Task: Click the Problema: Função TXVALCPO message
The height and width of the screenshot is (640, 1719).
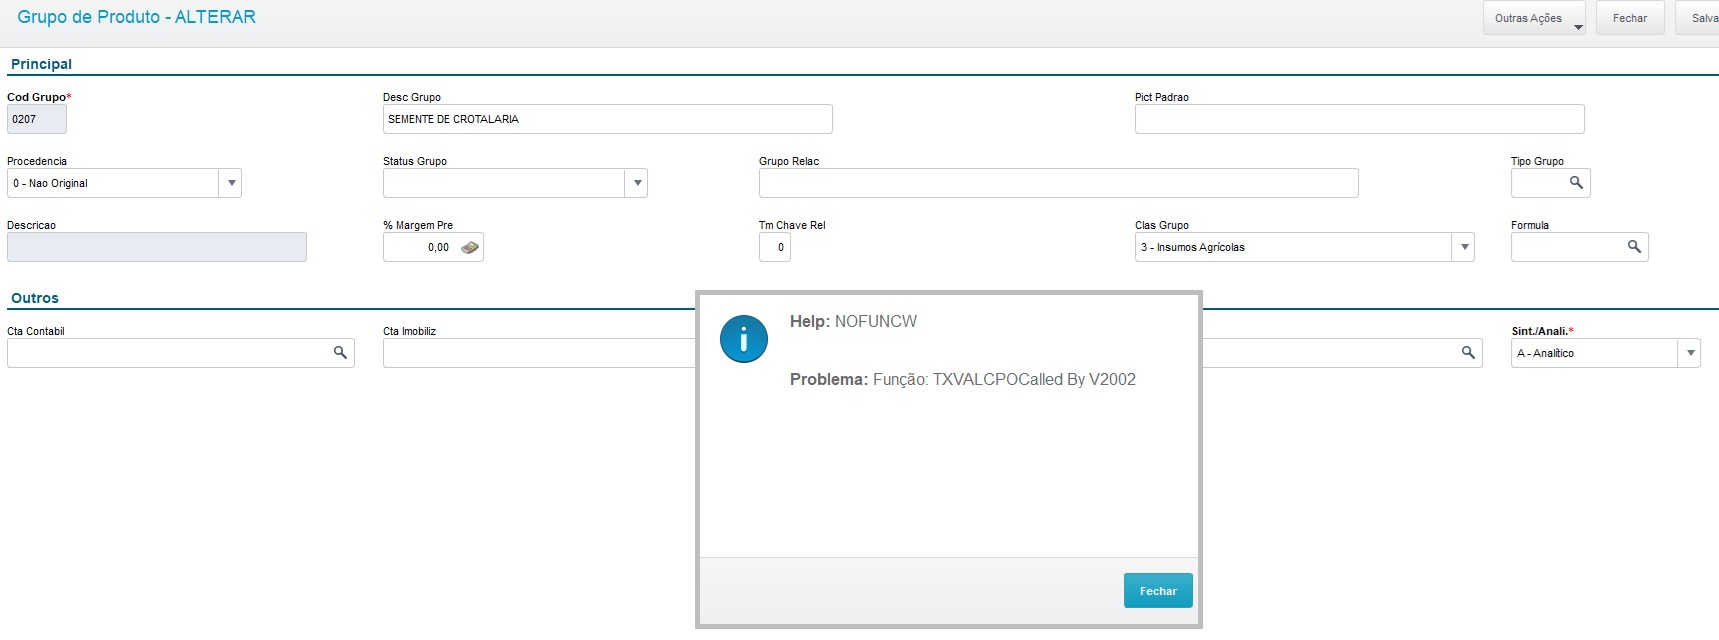Action: click(x=963, y=379)
